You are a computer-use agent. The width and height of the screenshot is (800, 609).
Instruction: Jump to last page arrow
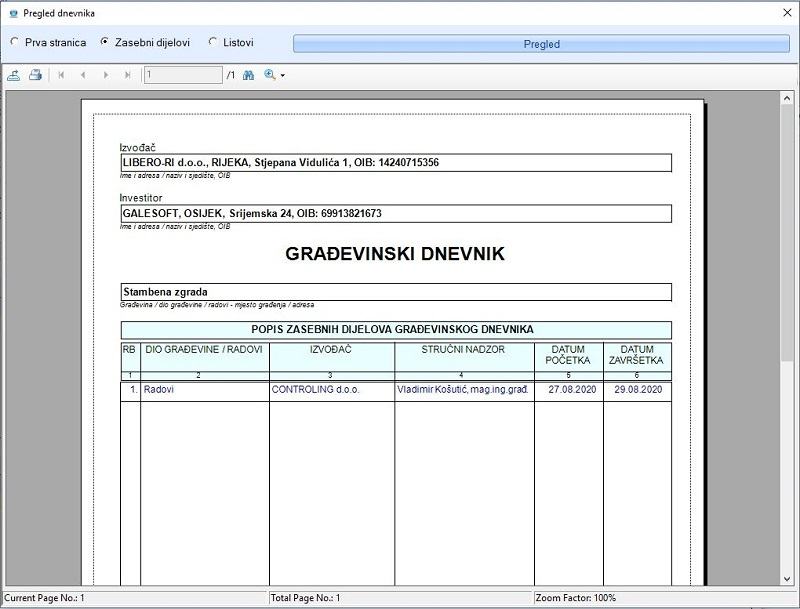click(127, 75)
